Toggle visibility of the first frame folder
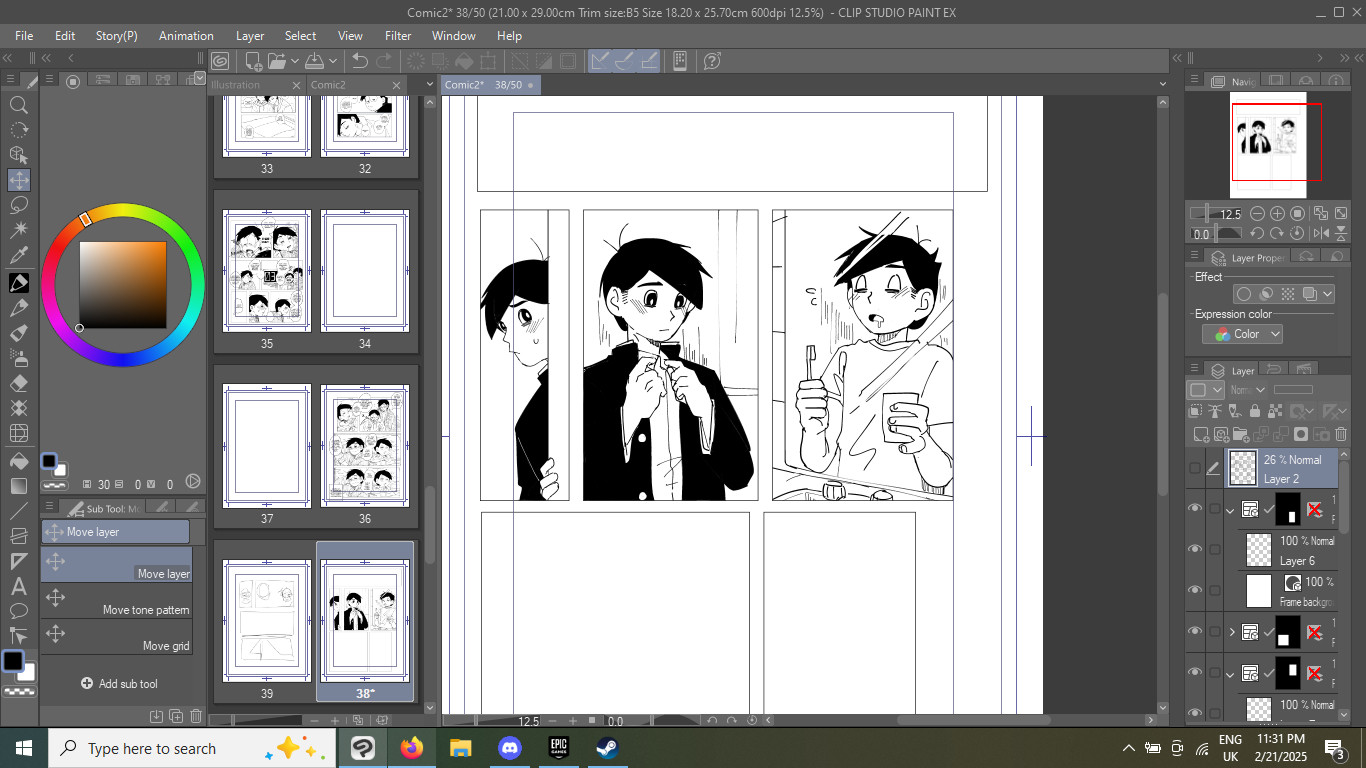1366x768 pixels. (x=1195, y=508)
